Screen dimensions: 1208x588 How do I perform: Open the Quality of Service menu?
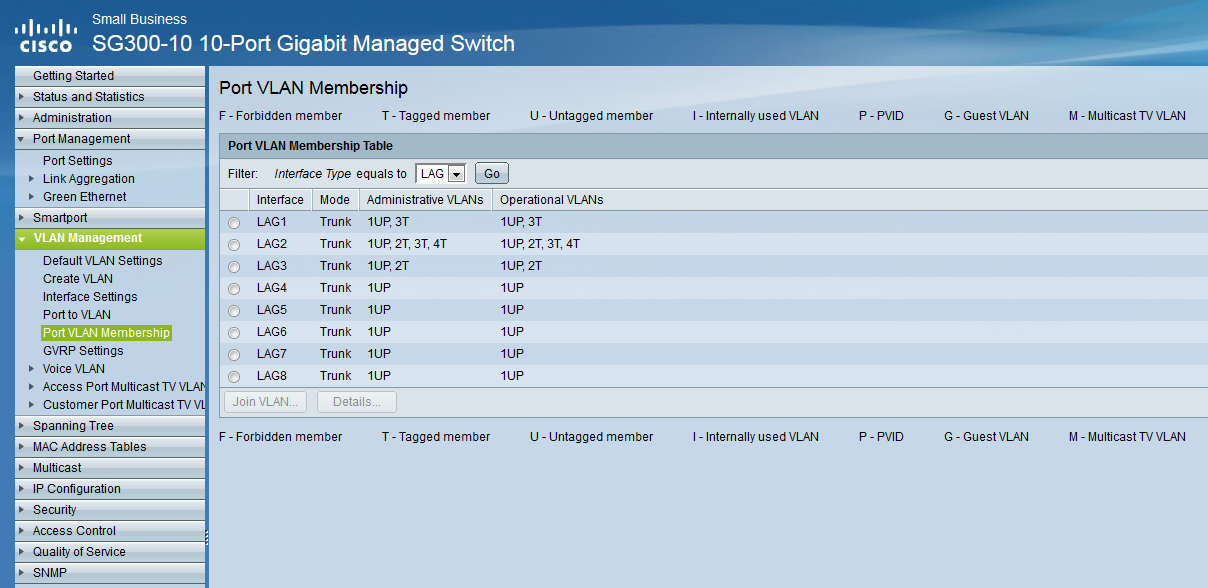[x=110, y=552]
